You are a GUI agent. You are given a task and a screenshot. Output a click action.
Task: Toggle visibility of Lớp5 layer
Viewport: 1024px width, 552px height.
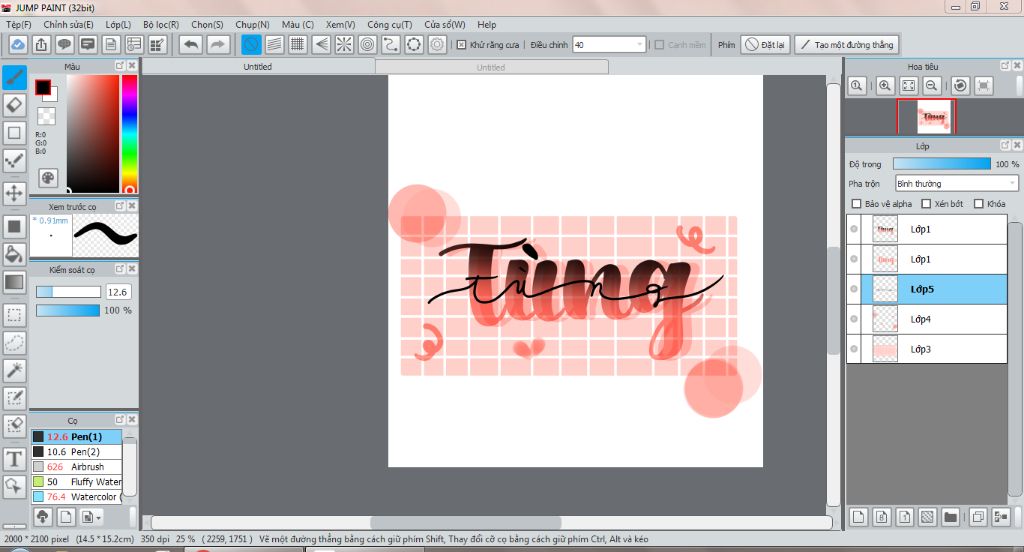pos(854,289)
